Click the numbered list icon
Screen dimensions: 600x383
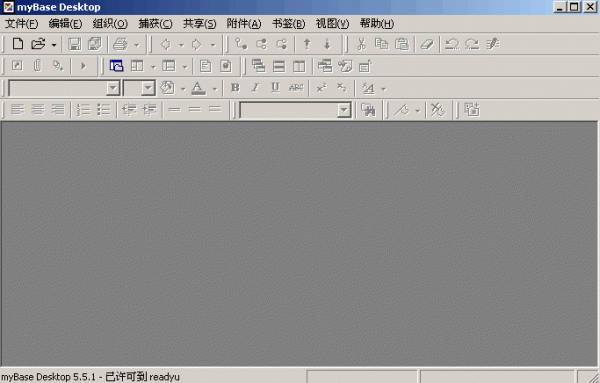[83, 110]
